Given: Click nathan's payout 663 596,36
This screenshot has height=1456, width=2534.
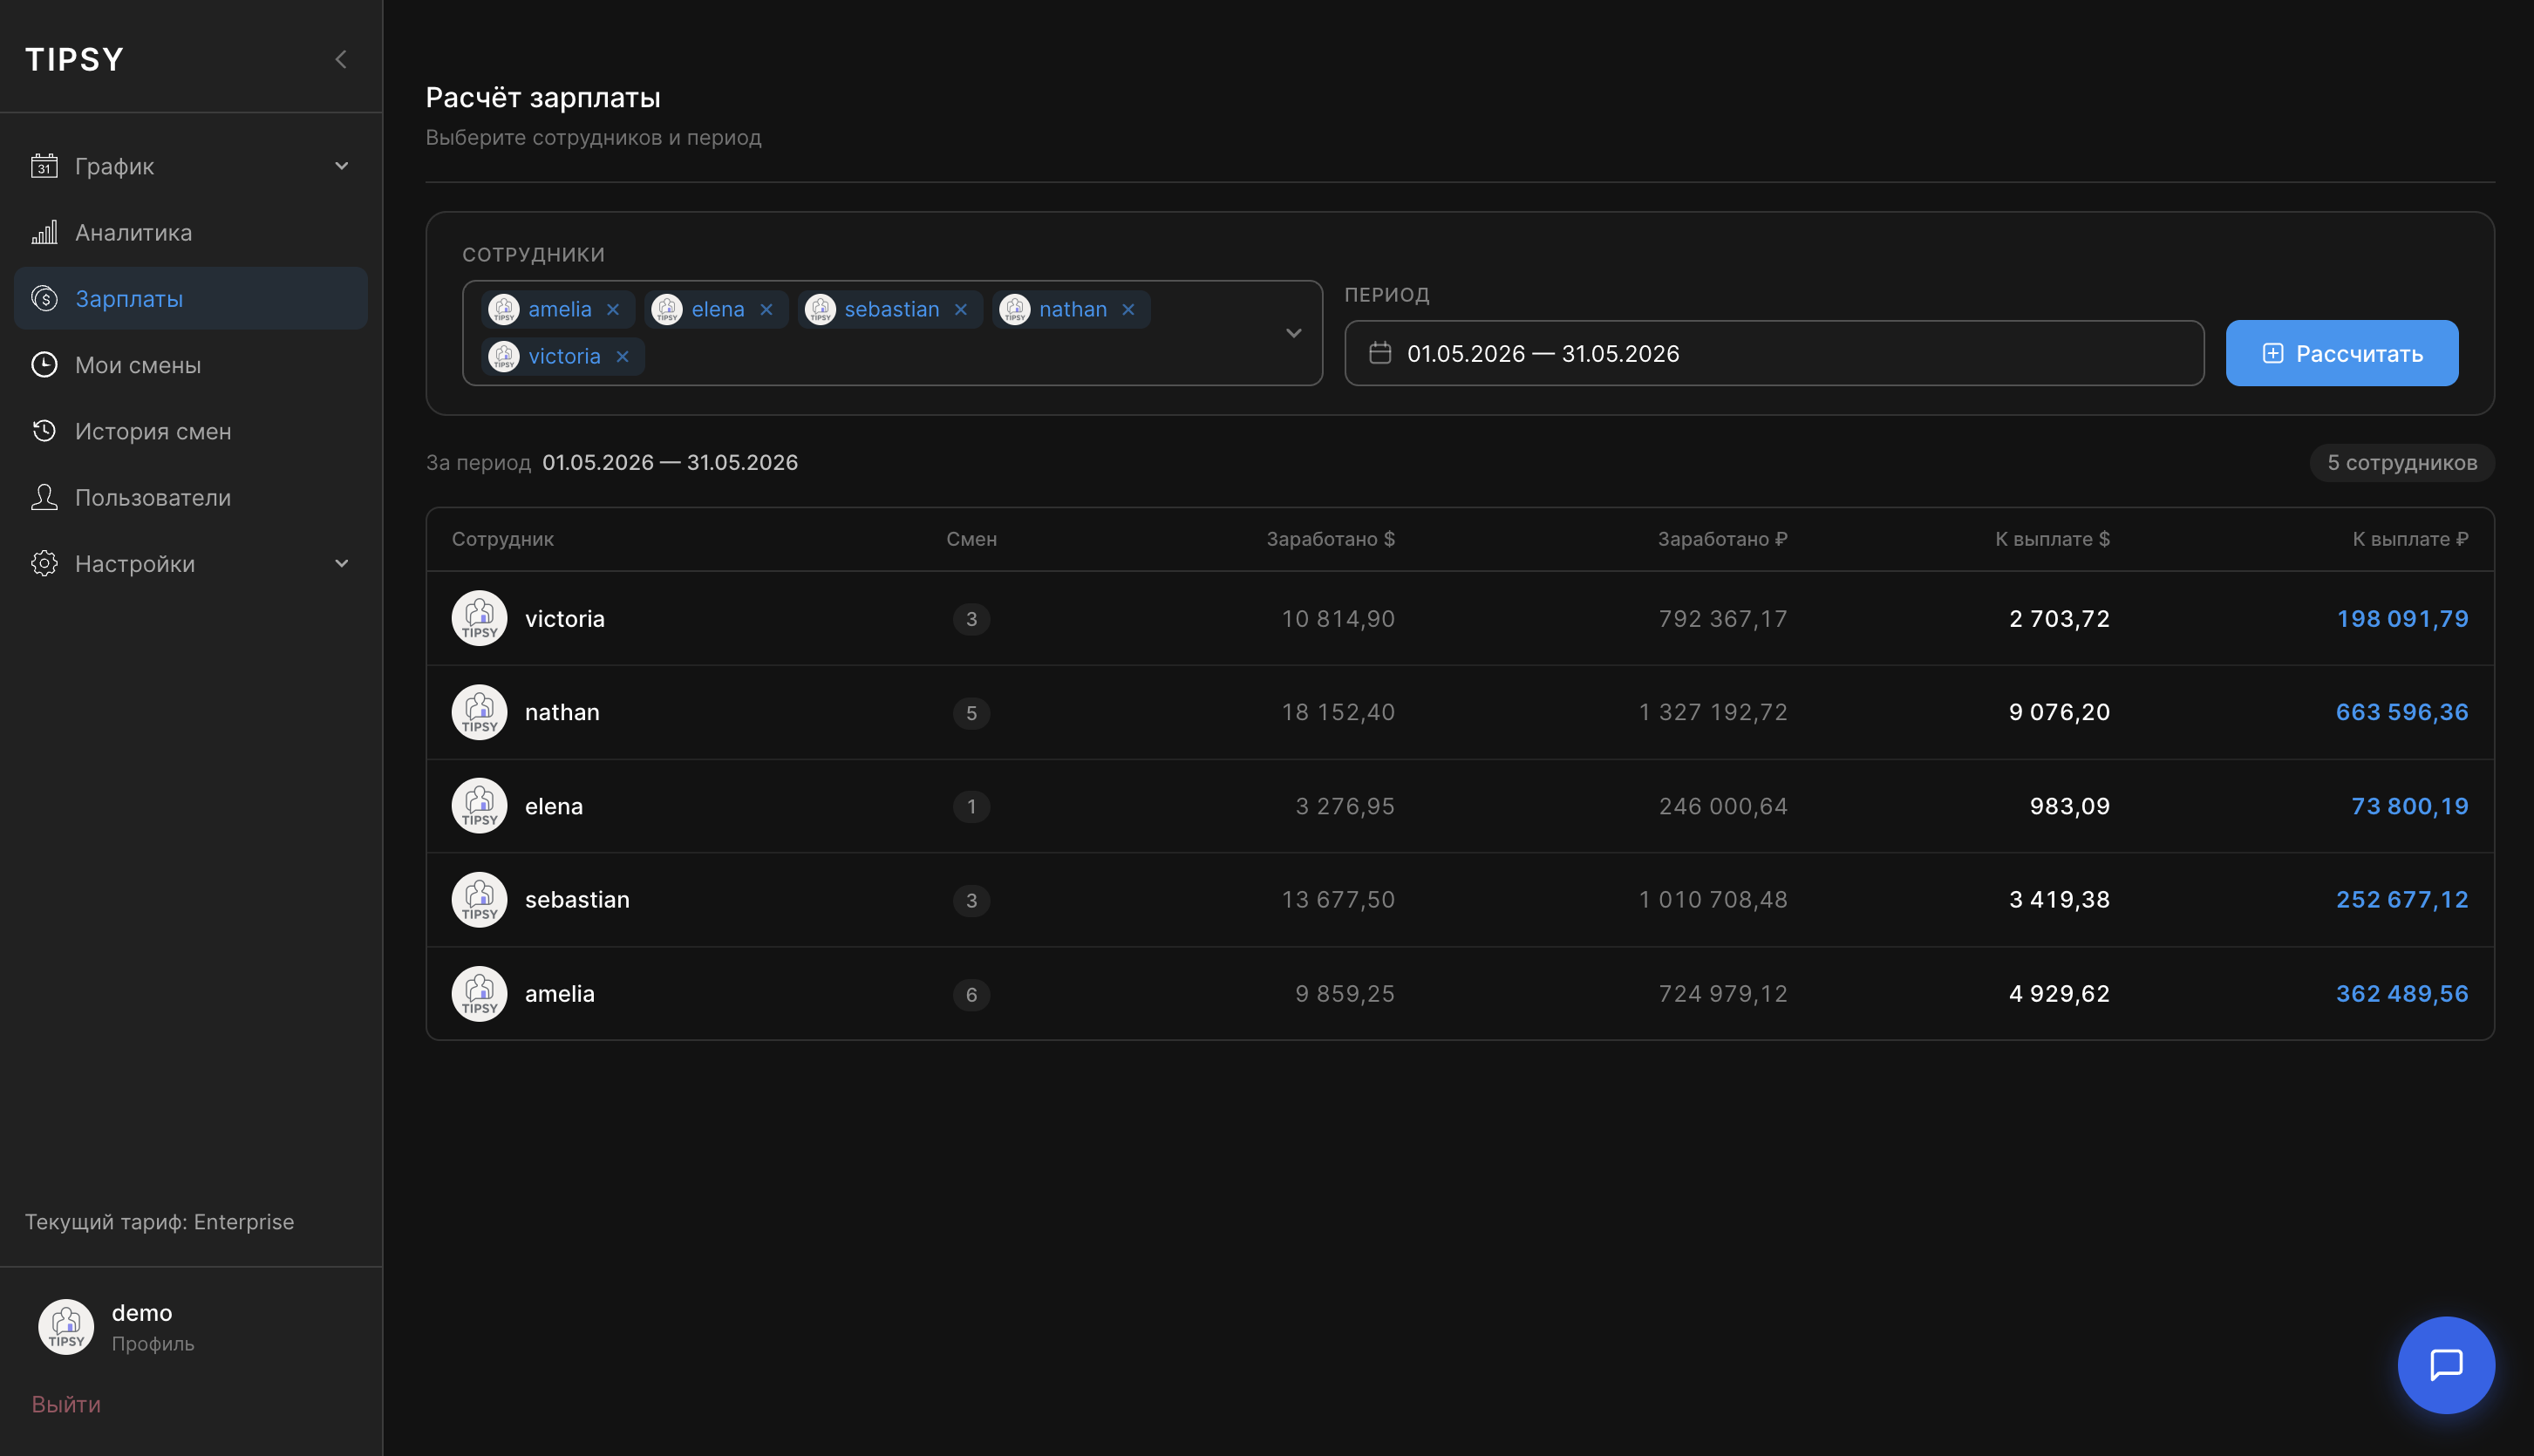Looking at the screenshot, I should pyautogui.click(x=2402, y=712).
